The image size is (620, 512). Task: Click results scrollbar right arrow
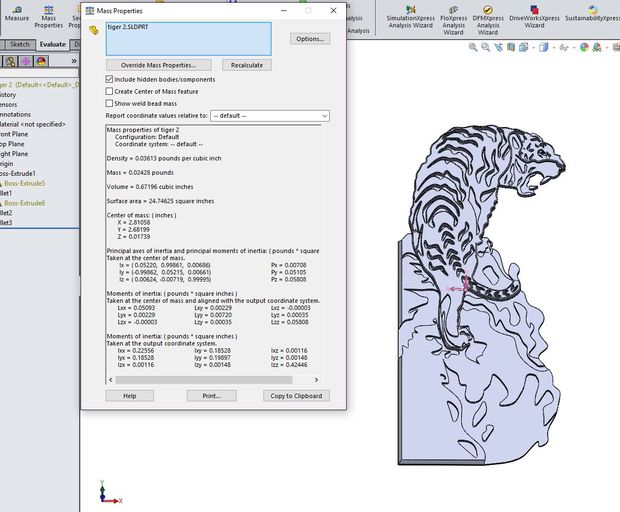[x=316, y=380]
